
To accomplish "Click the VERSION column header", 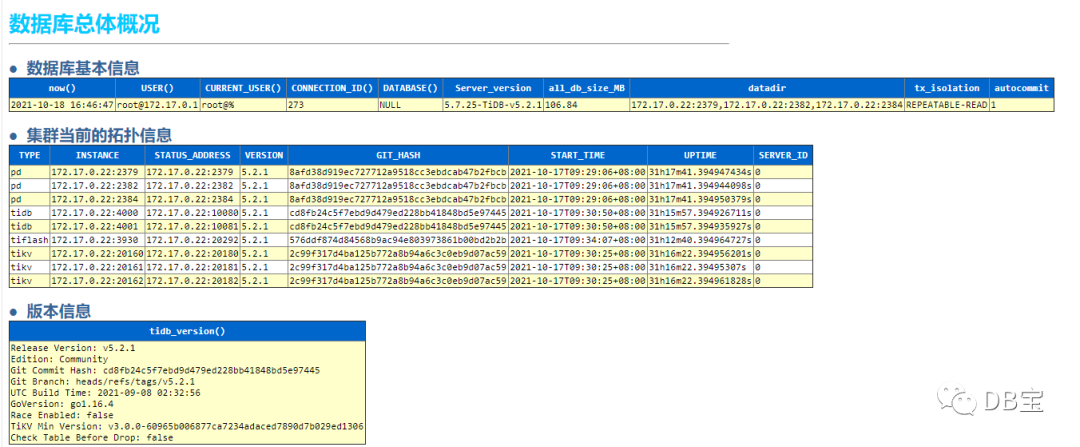I will pyautogui.click(x=264, y=155).
